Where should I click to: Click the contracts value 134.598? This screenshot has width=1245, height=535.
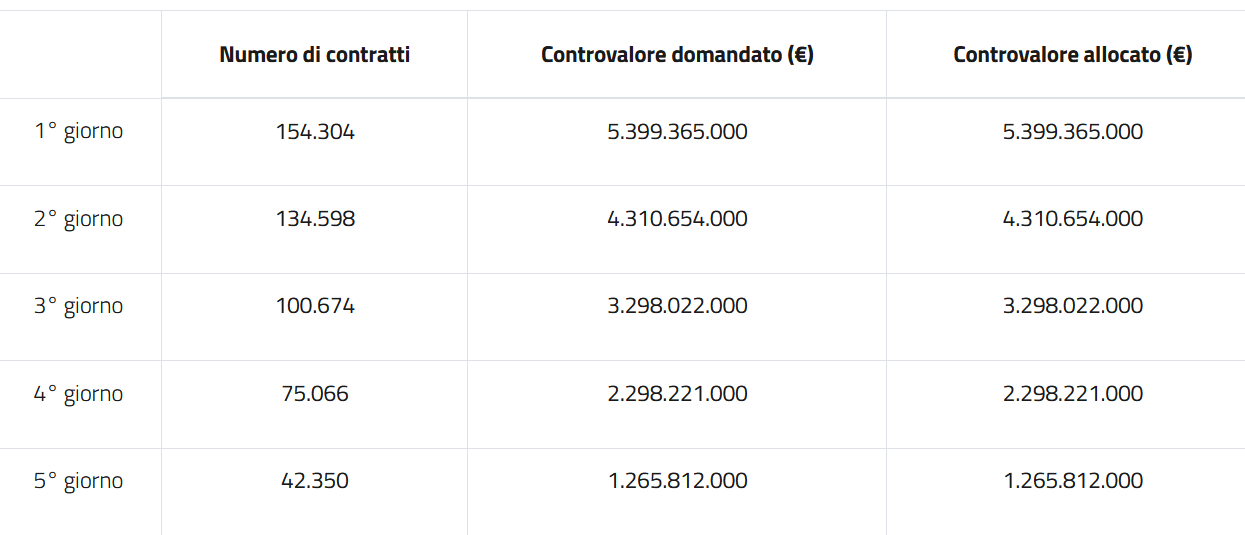pyautogui.click(x=315, y=219)
